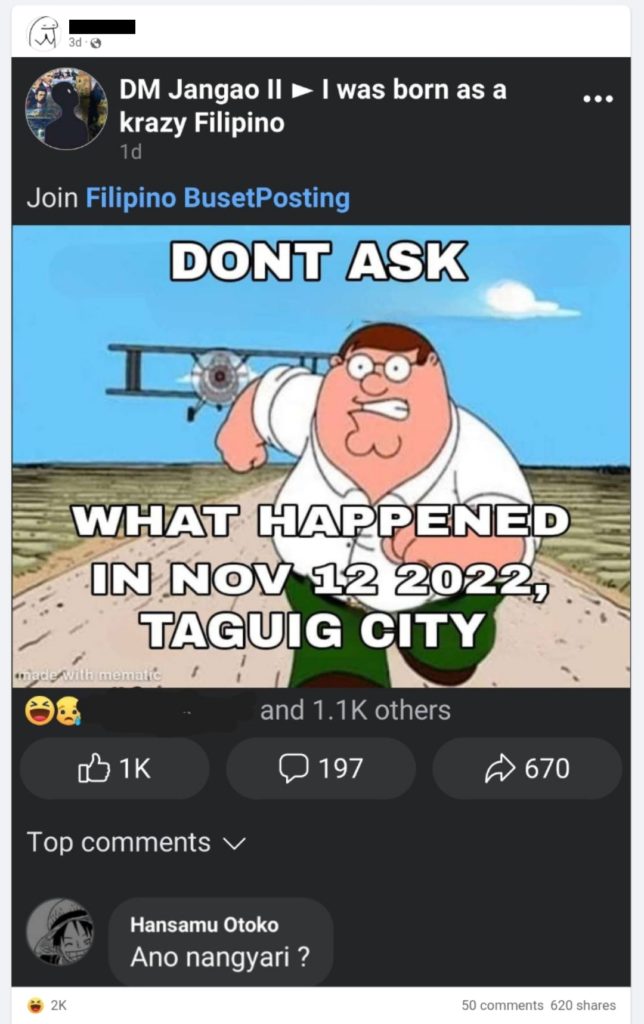Click the chevron next to Top comments

234,844
